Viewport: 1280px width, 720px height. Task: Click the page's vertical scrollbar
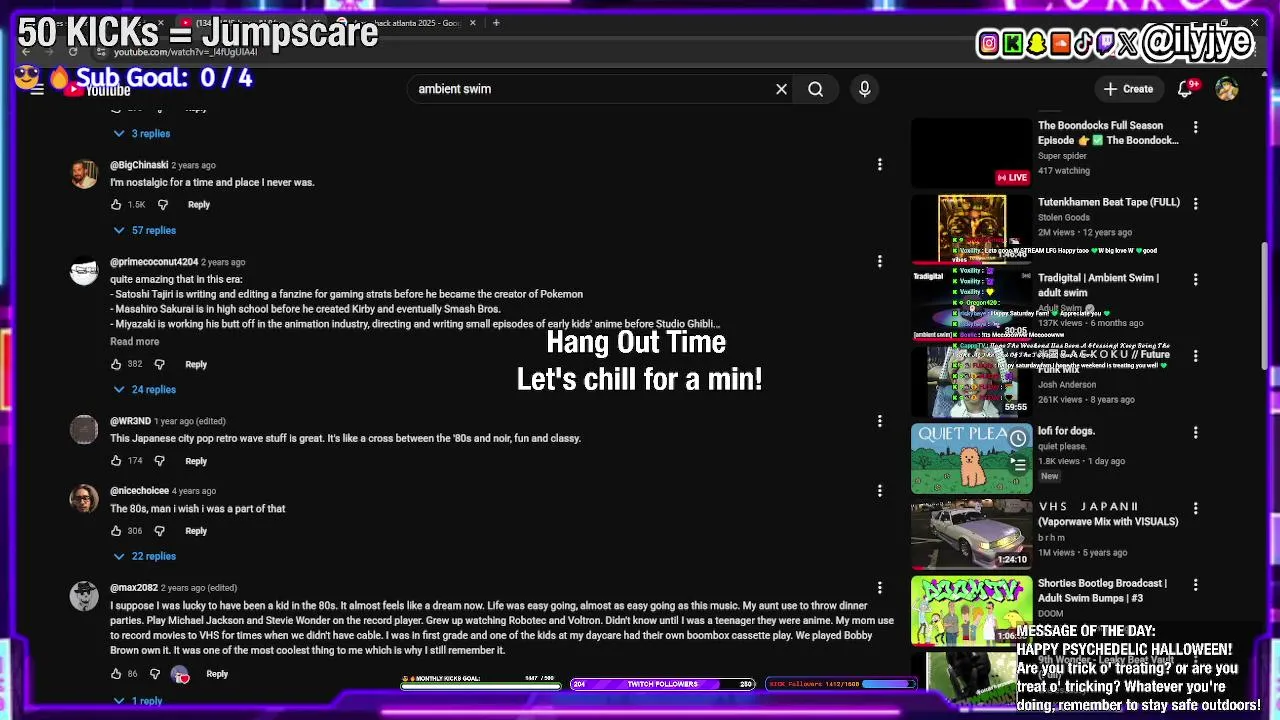point(1265,305)
